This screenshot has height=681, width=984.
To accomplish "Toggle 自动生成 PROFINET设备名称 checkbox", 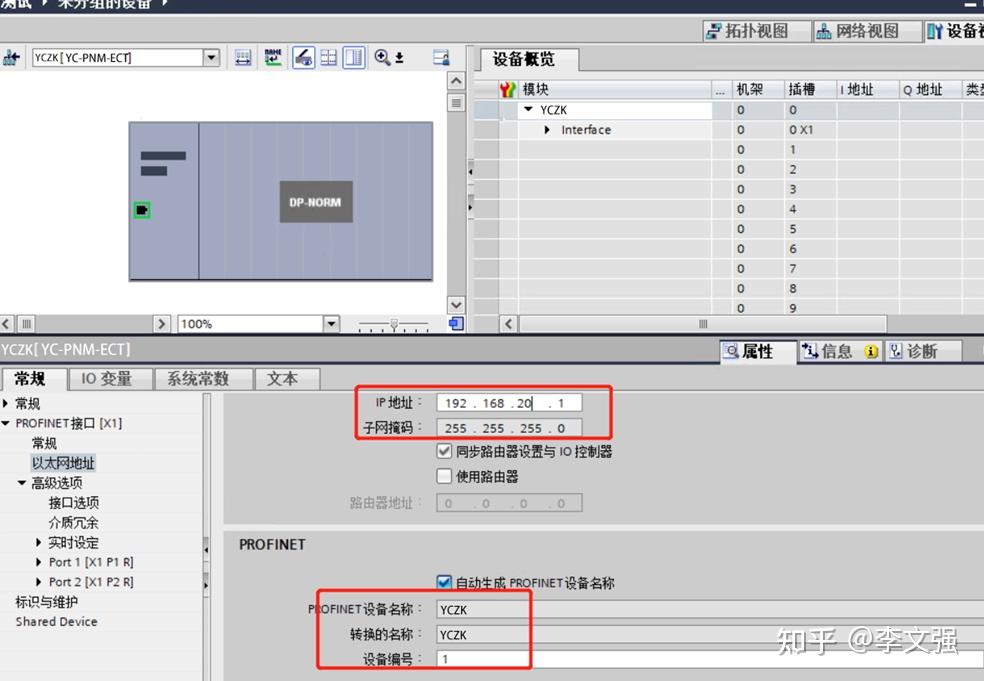I will coord(444,582).
